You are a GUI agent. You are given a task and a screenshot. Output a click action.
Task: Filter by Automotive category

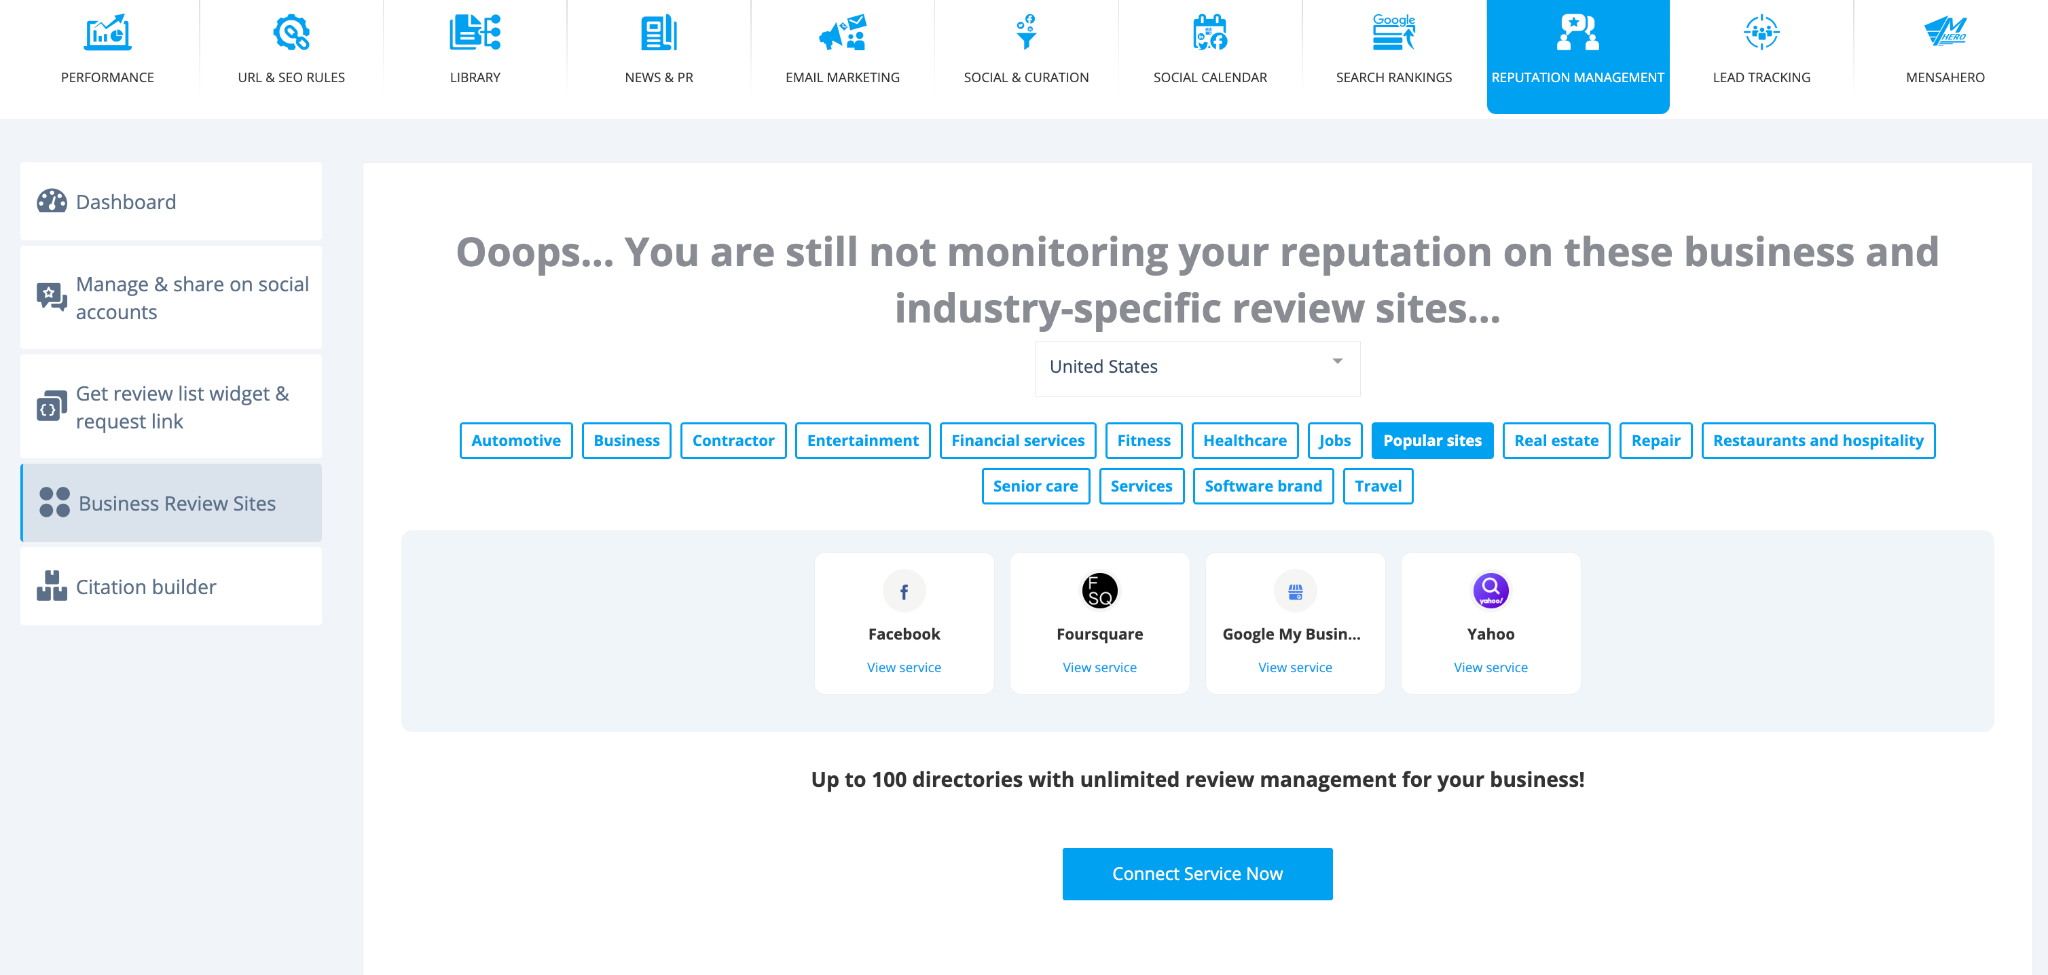point(516,441)
